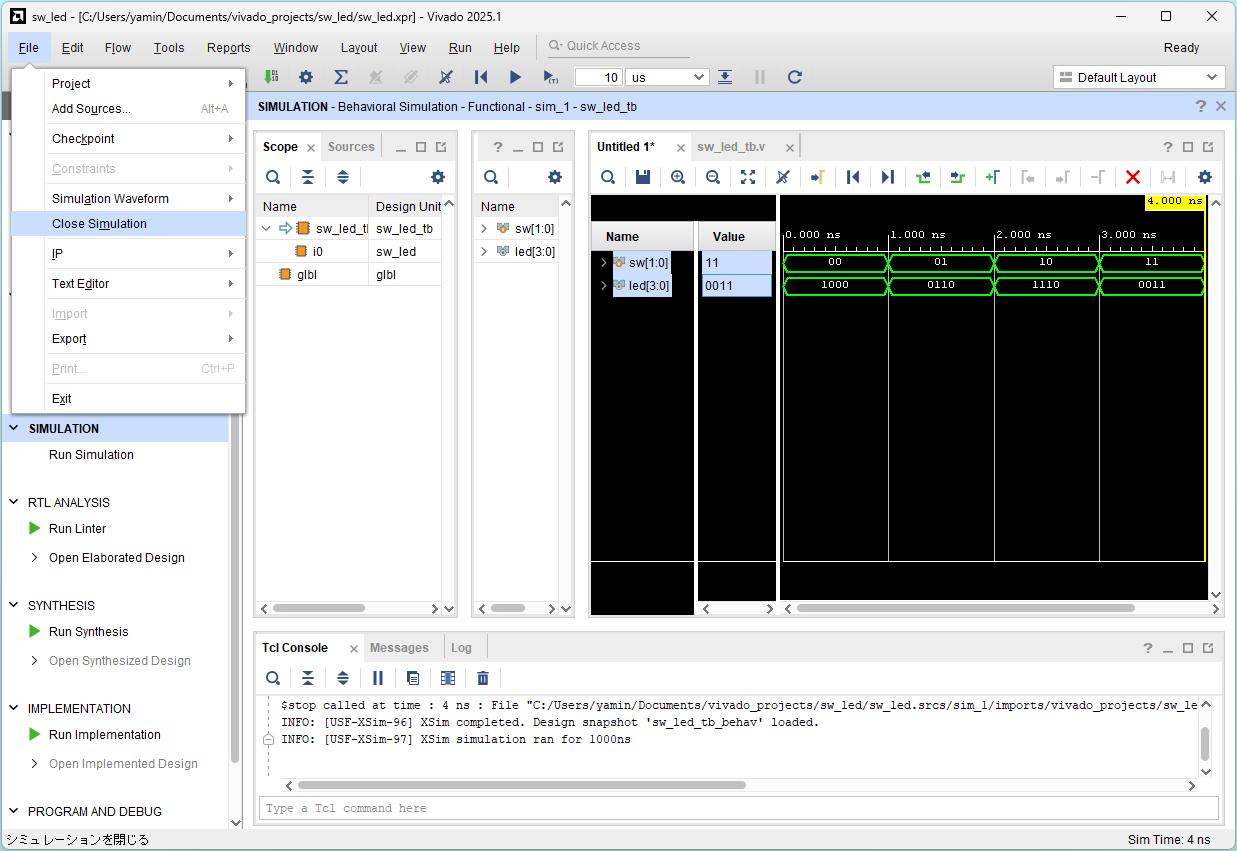This screenshot has width=1237, height=851.
Task: Open the time unit dropdown showing us
Action: (668, 77)
